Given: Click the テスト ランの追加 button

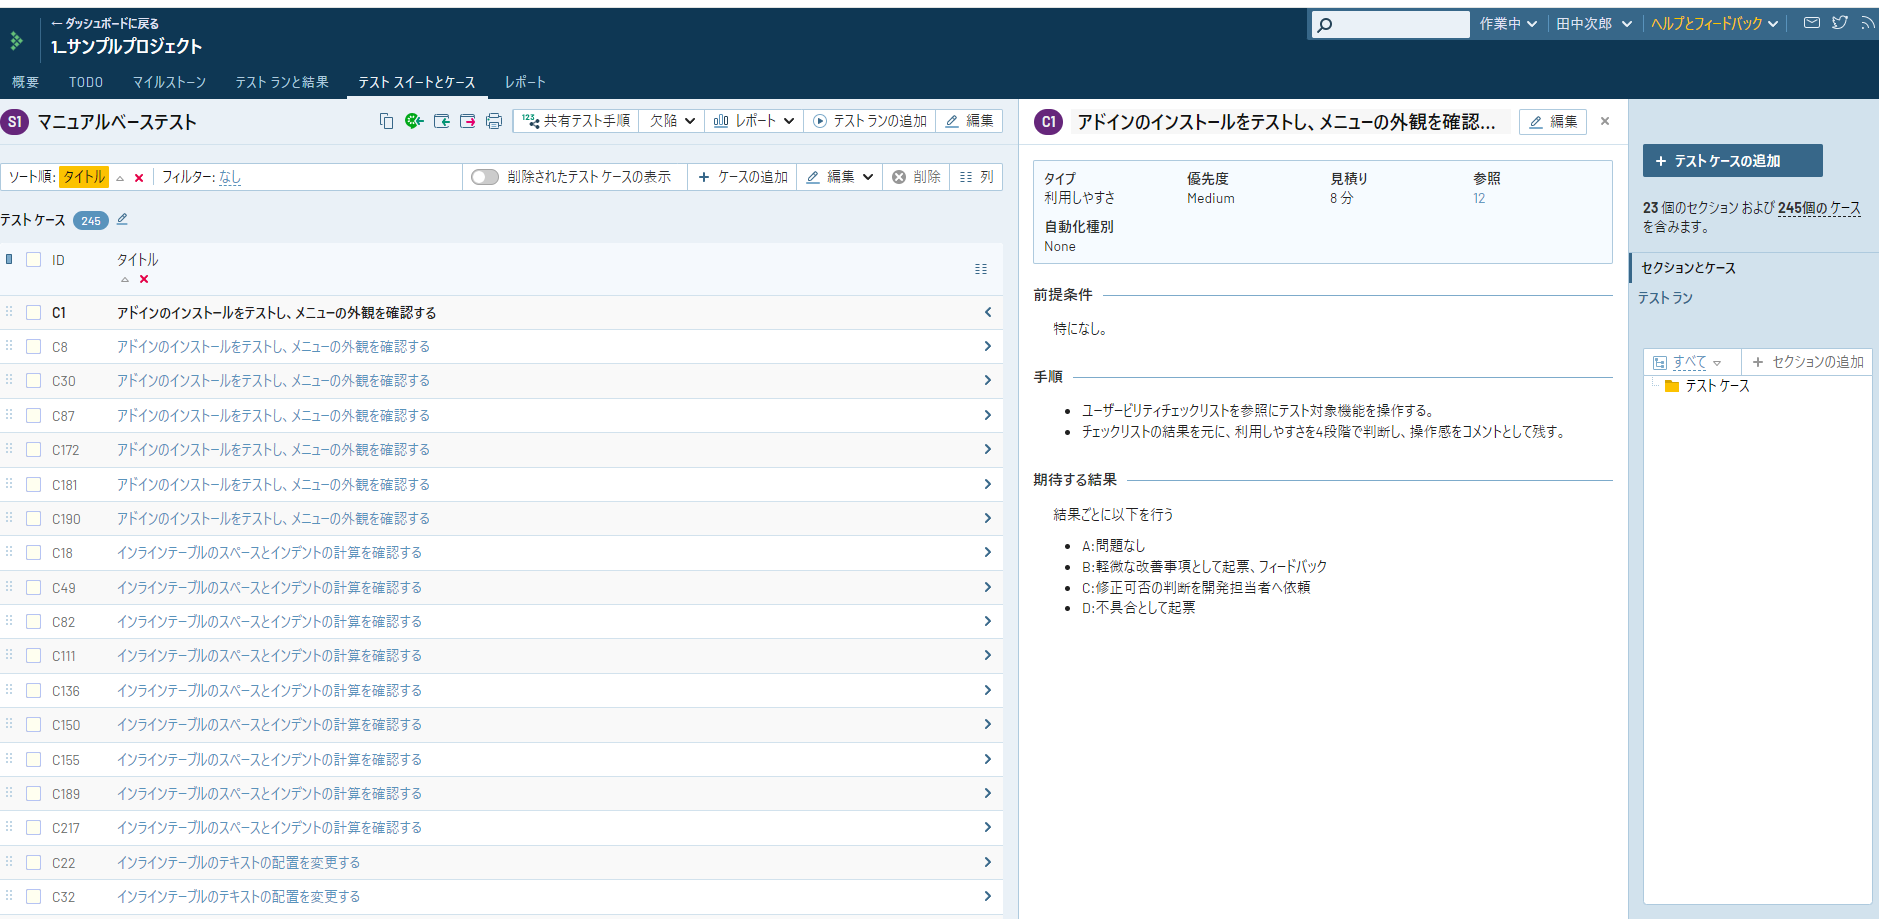Looking at the screenshot, I should click(x=870, y=121).
